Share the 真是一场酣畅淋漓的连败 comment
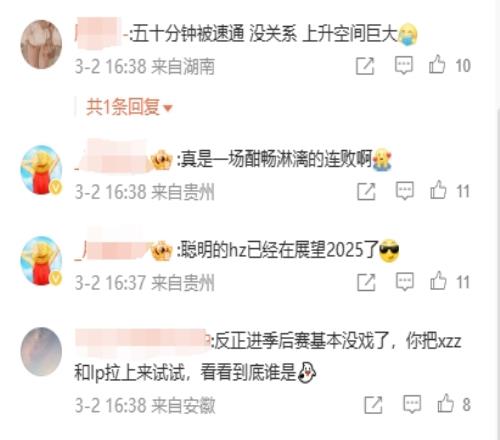The height and width of the screenshot is (440, 500). click(366, 191)
